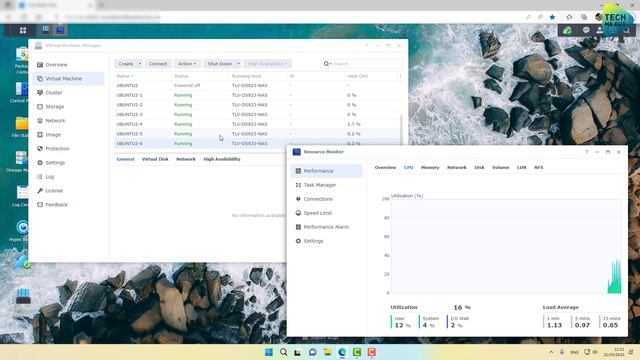Select Performance in Resource Monitor sidebar
Image resolution: width=640 pixels, height=360 pixels.
tap(327, 171)
